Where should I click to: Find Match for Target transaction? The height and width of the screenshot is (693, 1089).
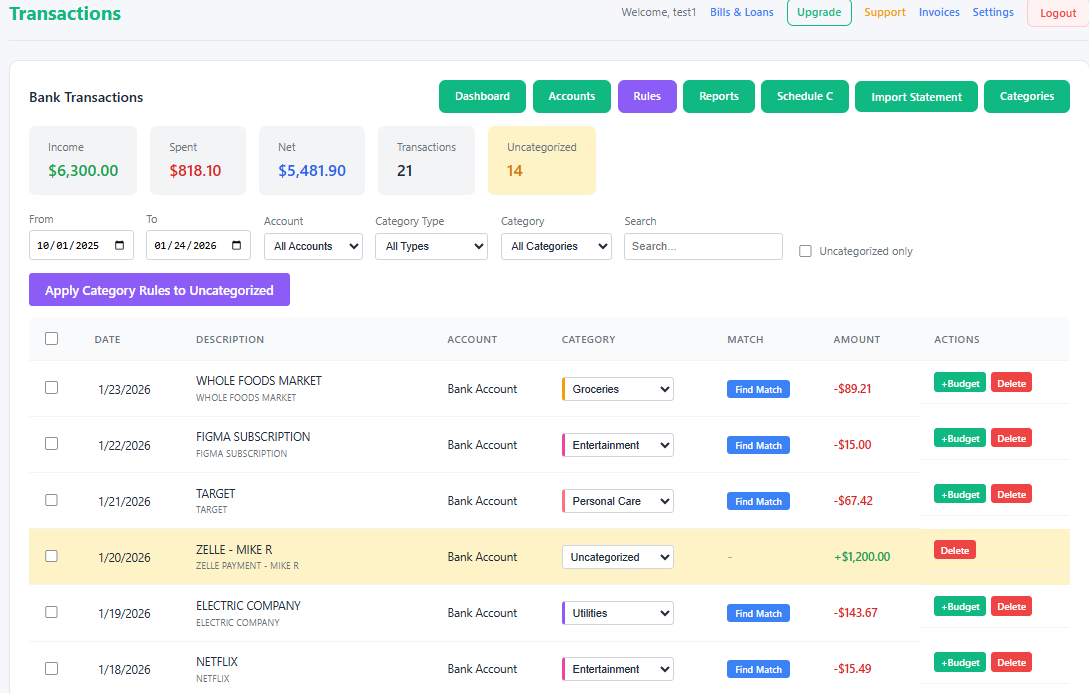click(x=758, y=501)
